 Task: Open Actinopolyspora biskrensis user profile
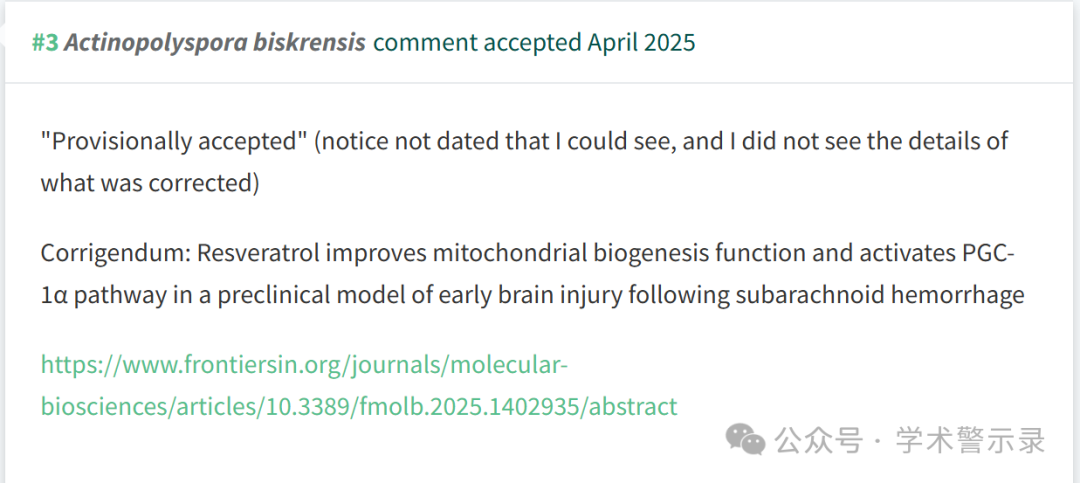[215, 43]
